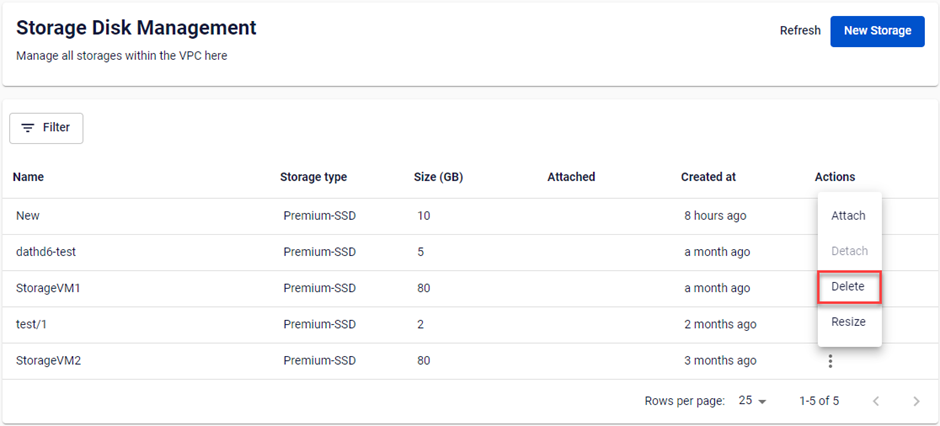Select Resize from the actions menu

coord(848,322)
